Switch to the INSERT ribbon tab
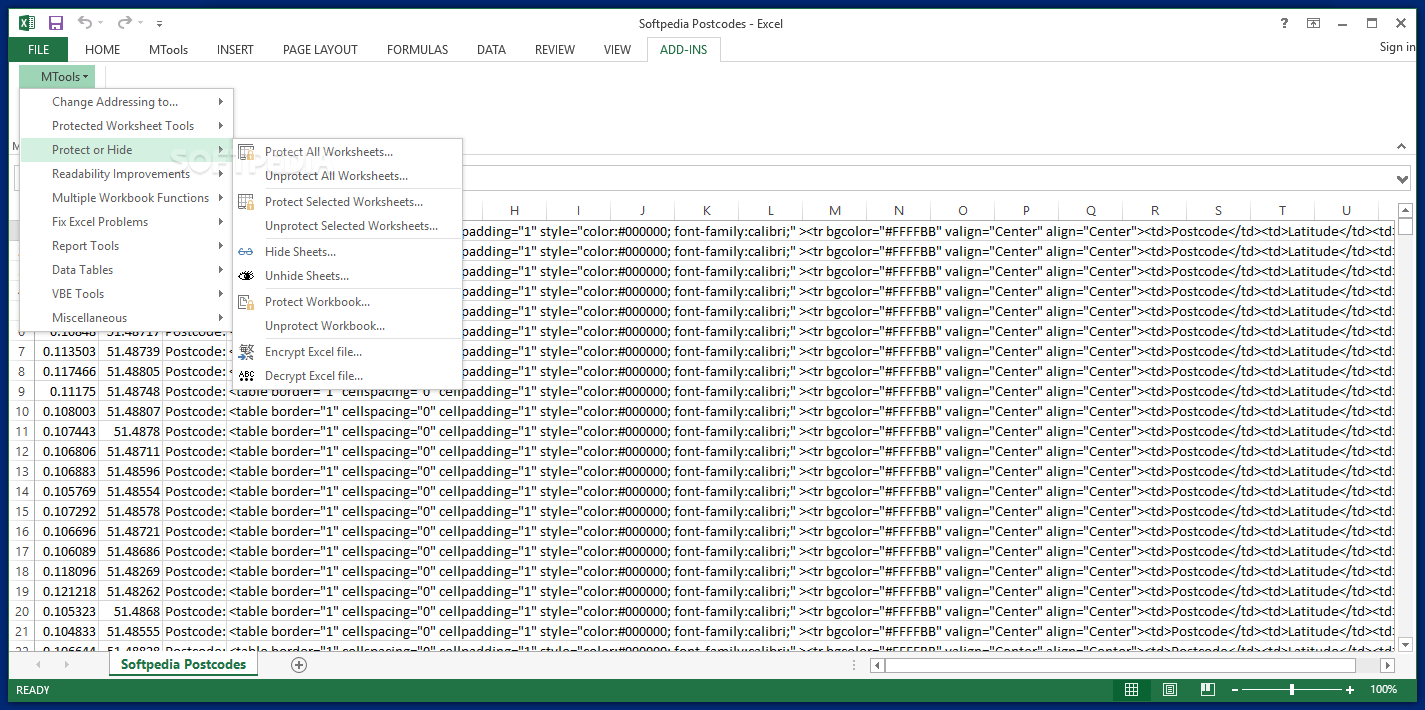This screenshot has width=1425, height=710. tap(235, 50)
